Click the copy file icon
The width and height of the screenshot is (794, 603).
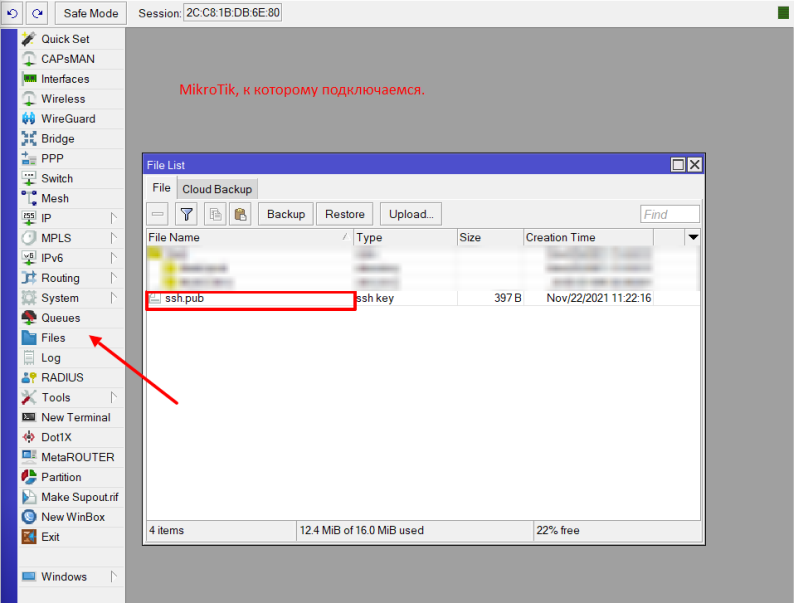coord(216,214)
